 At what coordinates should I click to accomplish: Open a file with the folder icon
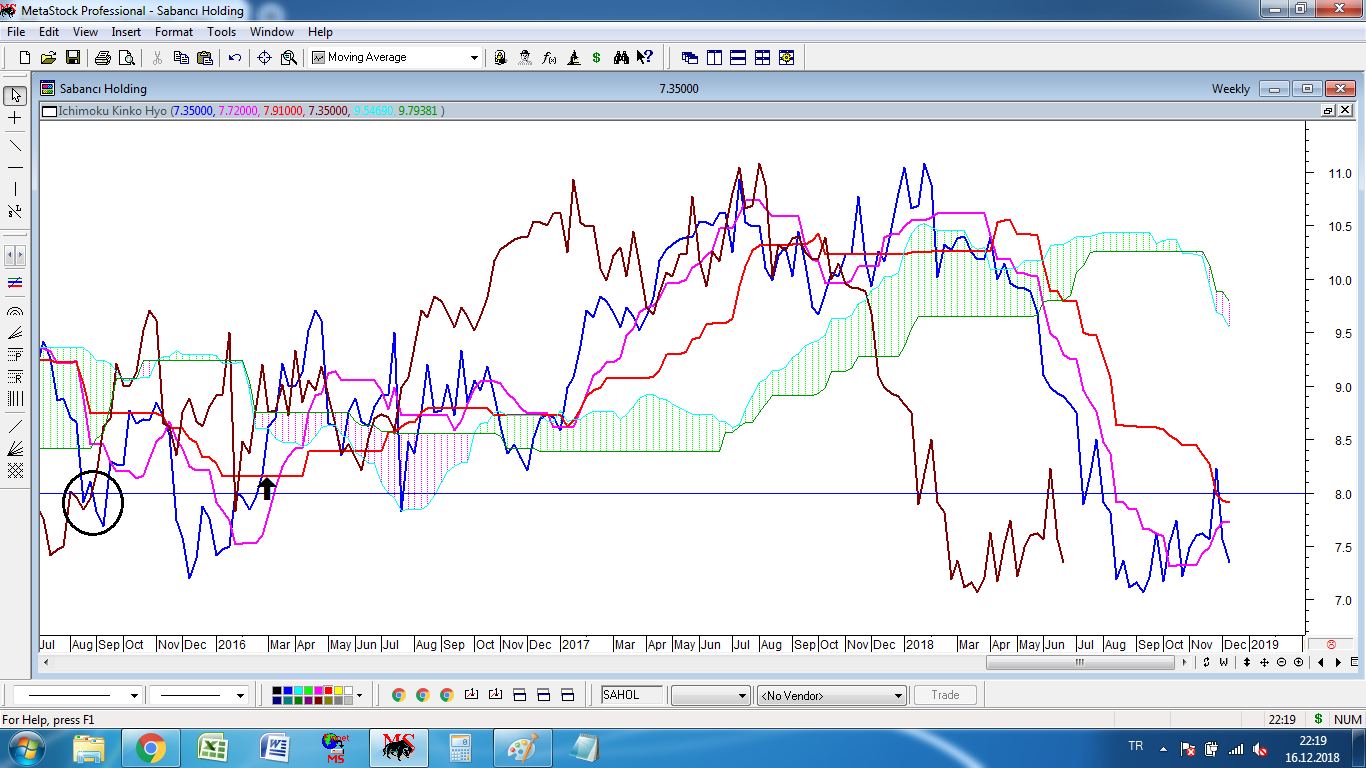48,58
